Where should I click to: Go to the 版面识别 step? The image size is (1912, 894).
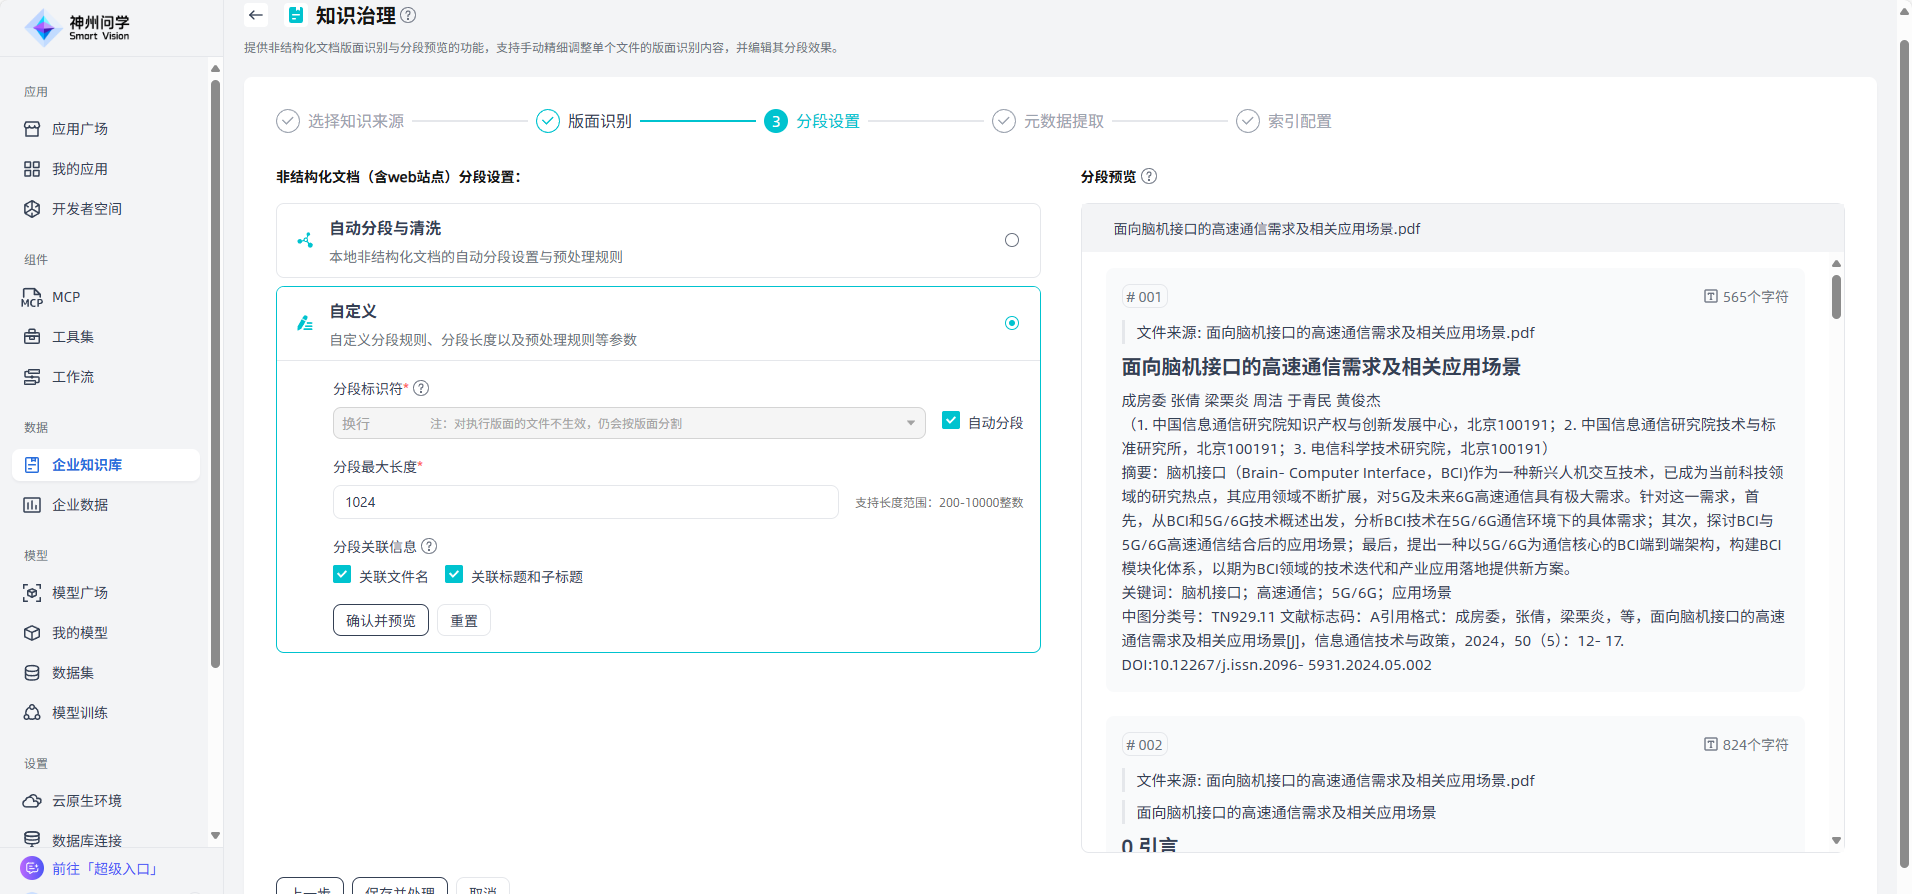pos(598,121)
